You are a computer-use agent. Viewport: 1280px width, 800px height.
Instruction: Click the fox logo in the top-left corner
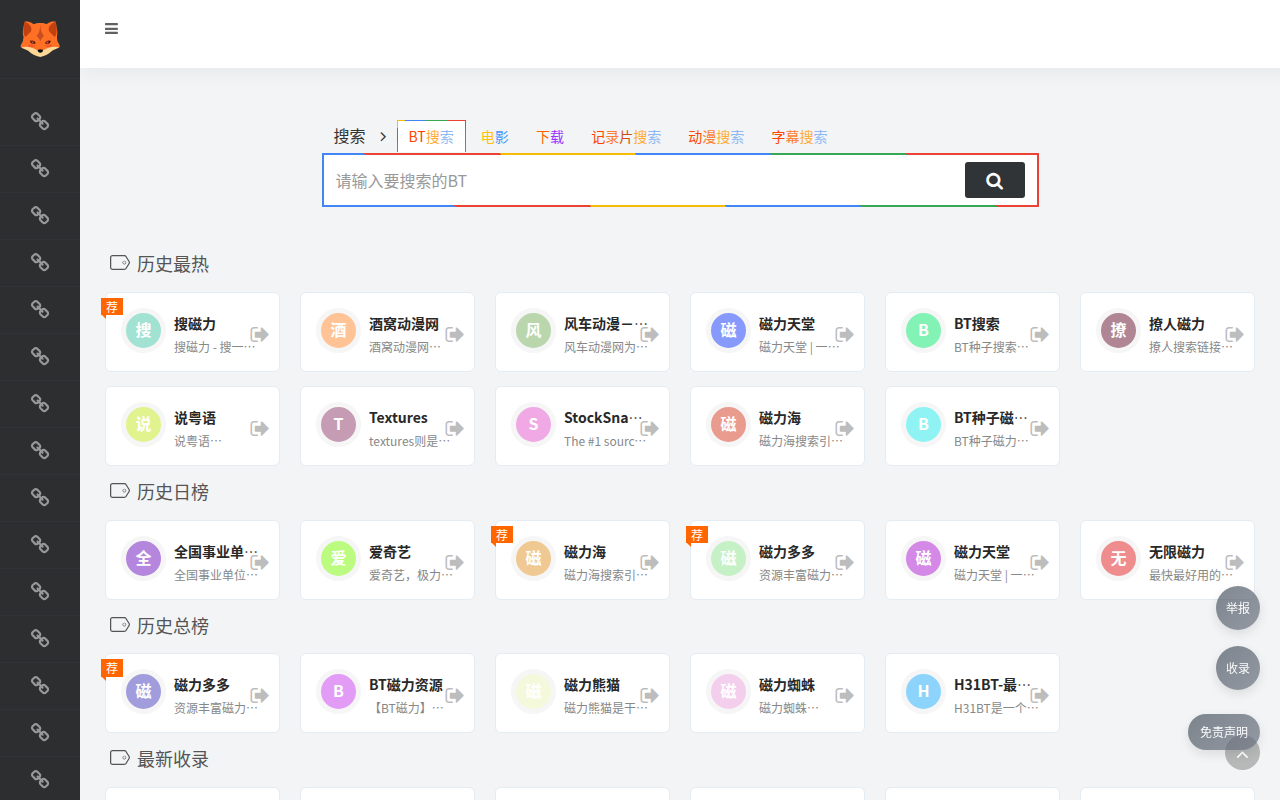[x=39, y=36]
